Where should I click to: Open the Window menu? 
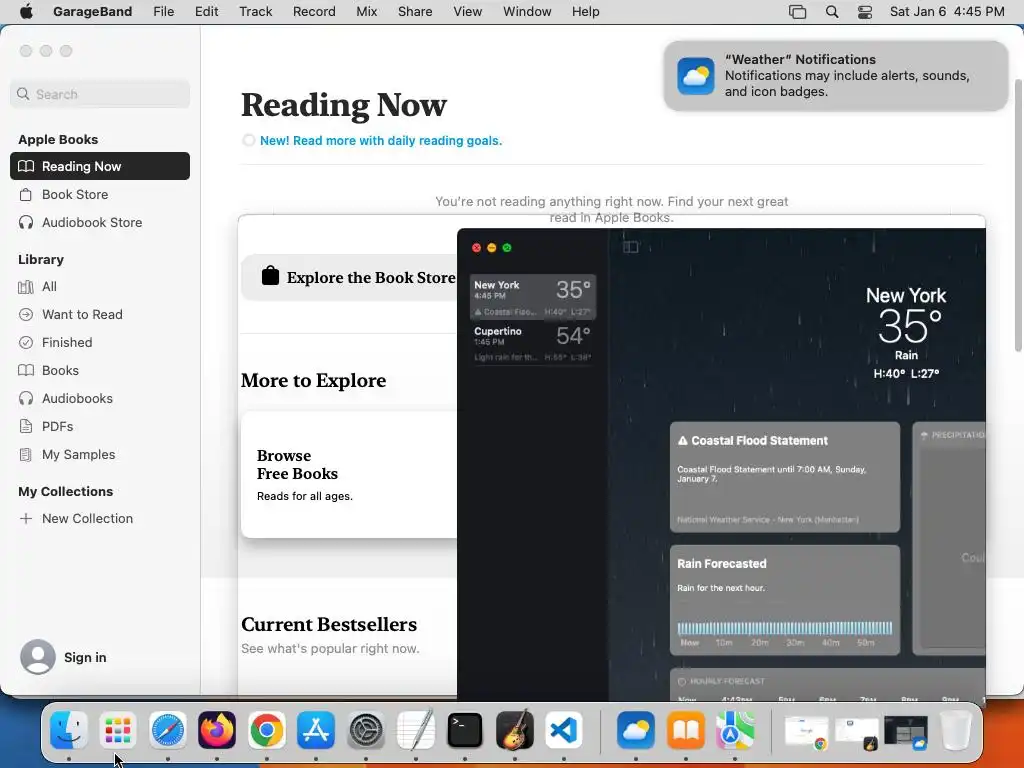pyautogui.click(x=527, y=12)
